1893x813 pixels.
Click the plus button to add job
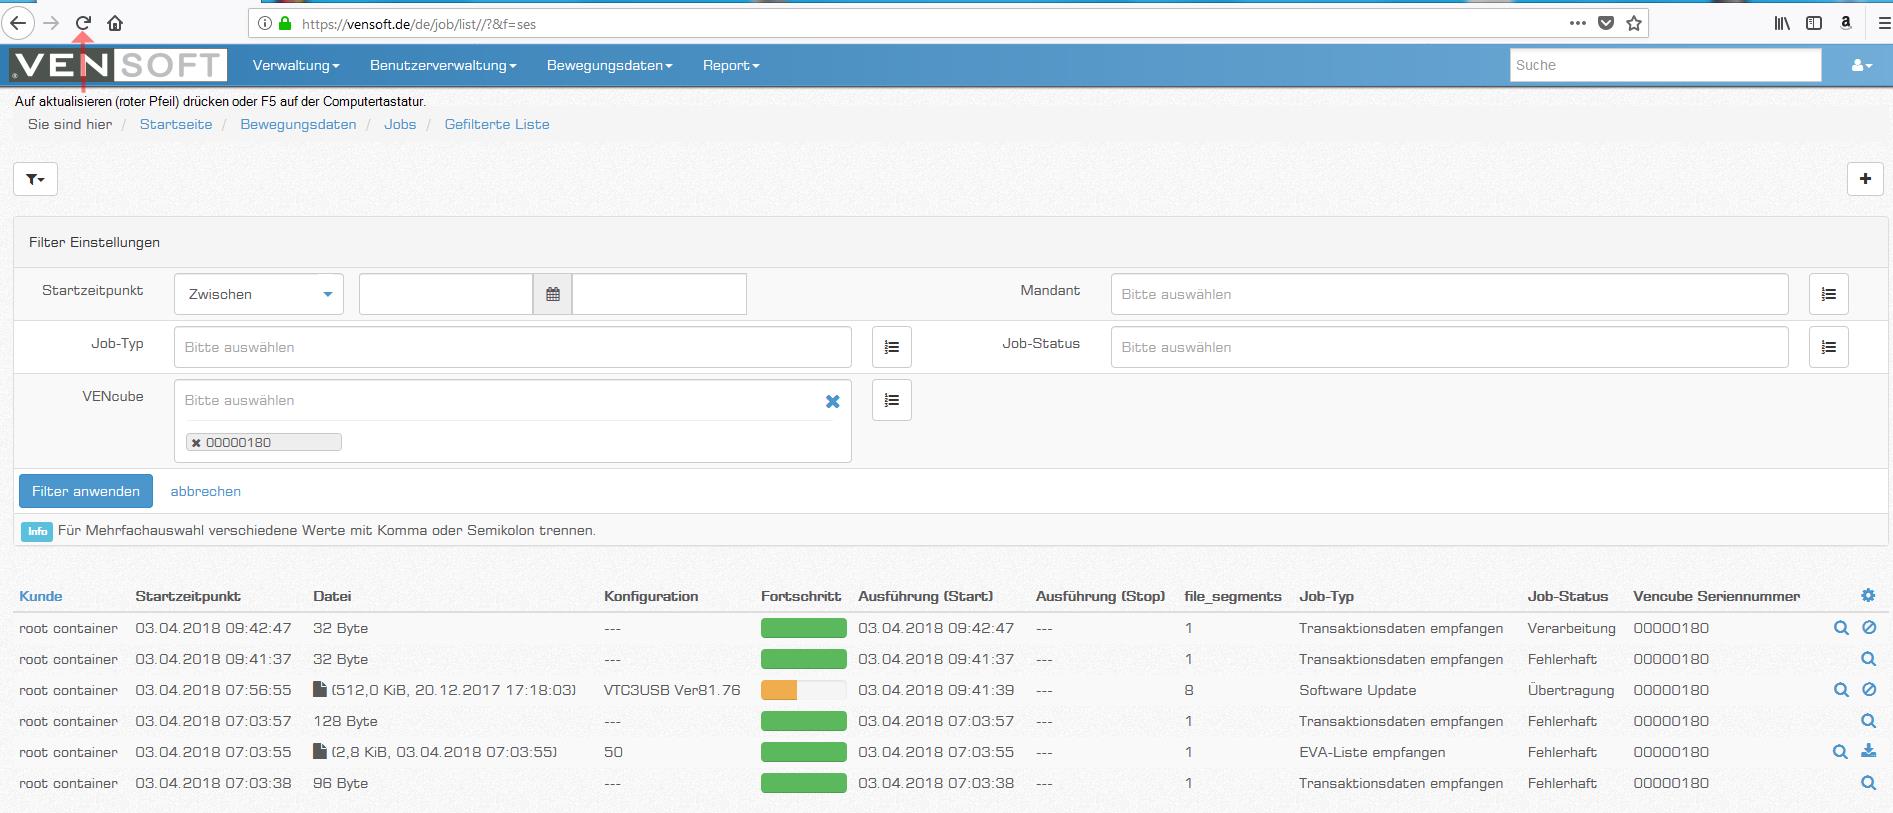(x=1864, y=179)
